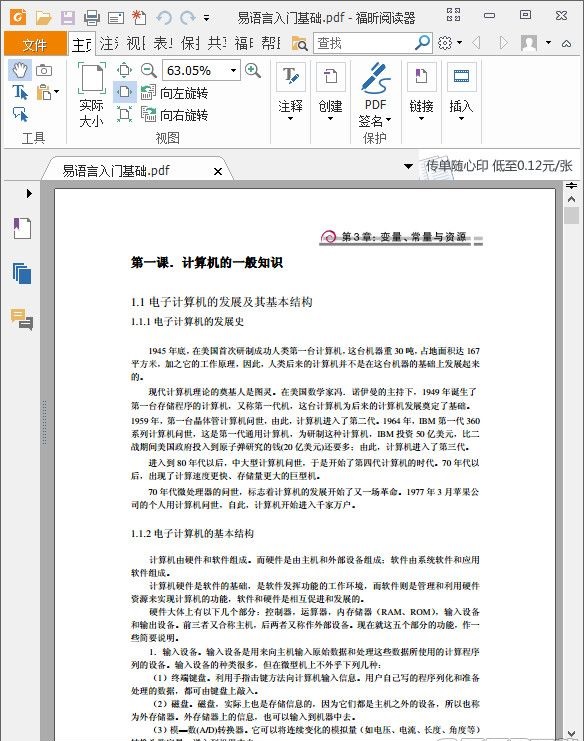Open the Comments panel icon
The height and width of the screenshot is (741, 584).
click(x=22, y=319)
